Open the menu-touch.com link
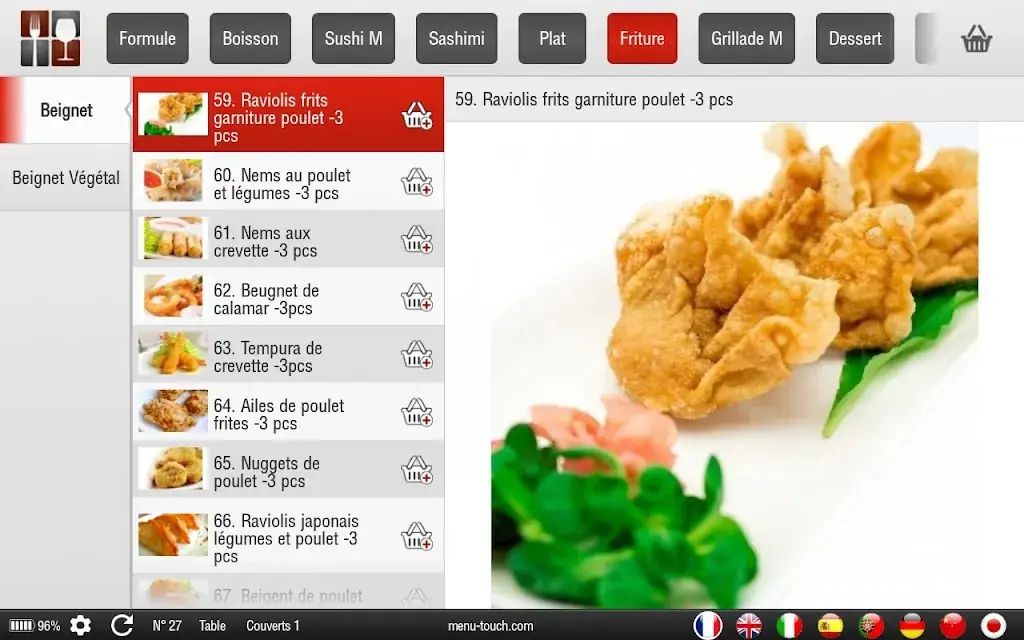1024x640 pixels. [x=490, y=626]
